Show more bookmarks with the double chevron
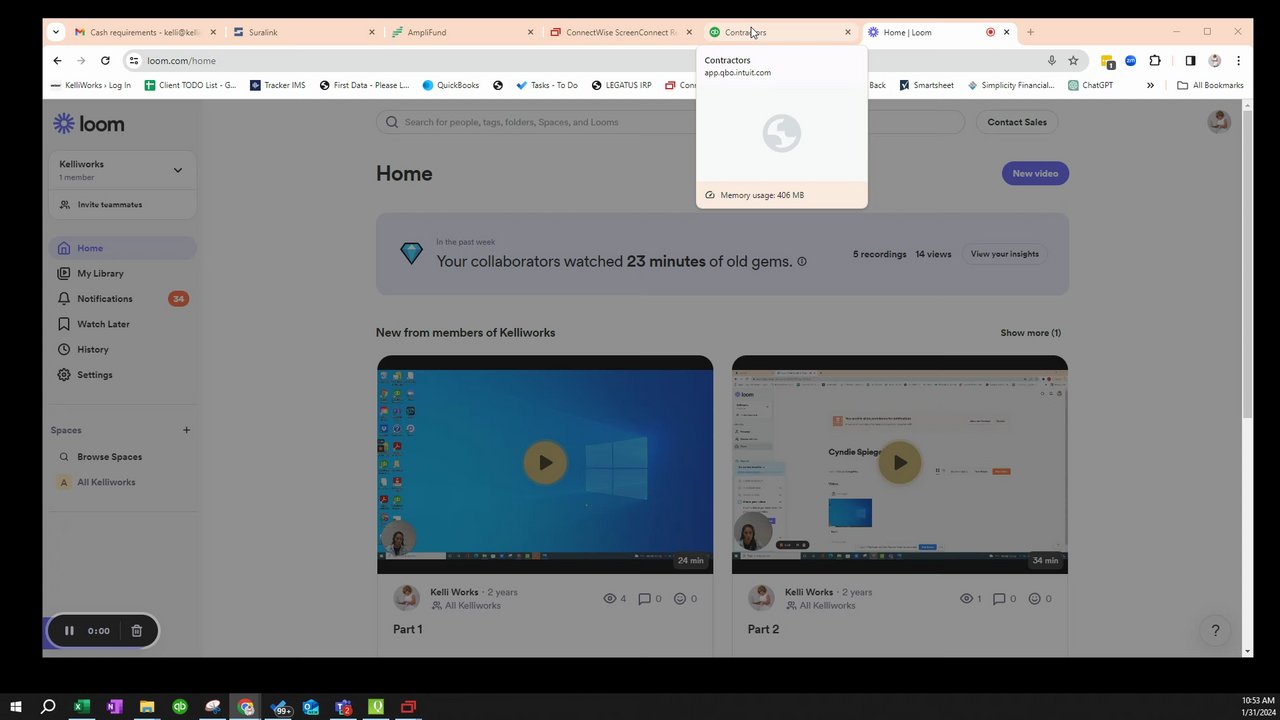Screen dimensions: 1280x720 pyautogui.click(x=1150, y=85)
